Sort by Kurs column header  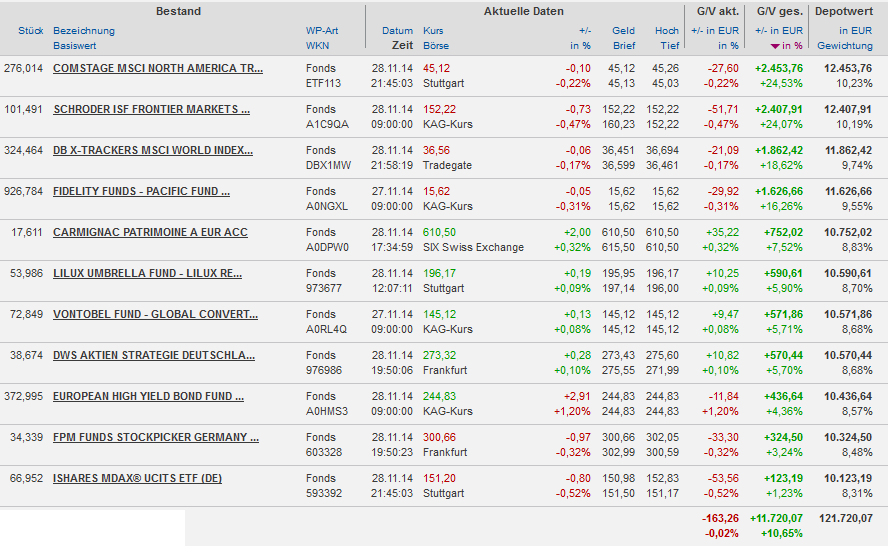point(433,31)
